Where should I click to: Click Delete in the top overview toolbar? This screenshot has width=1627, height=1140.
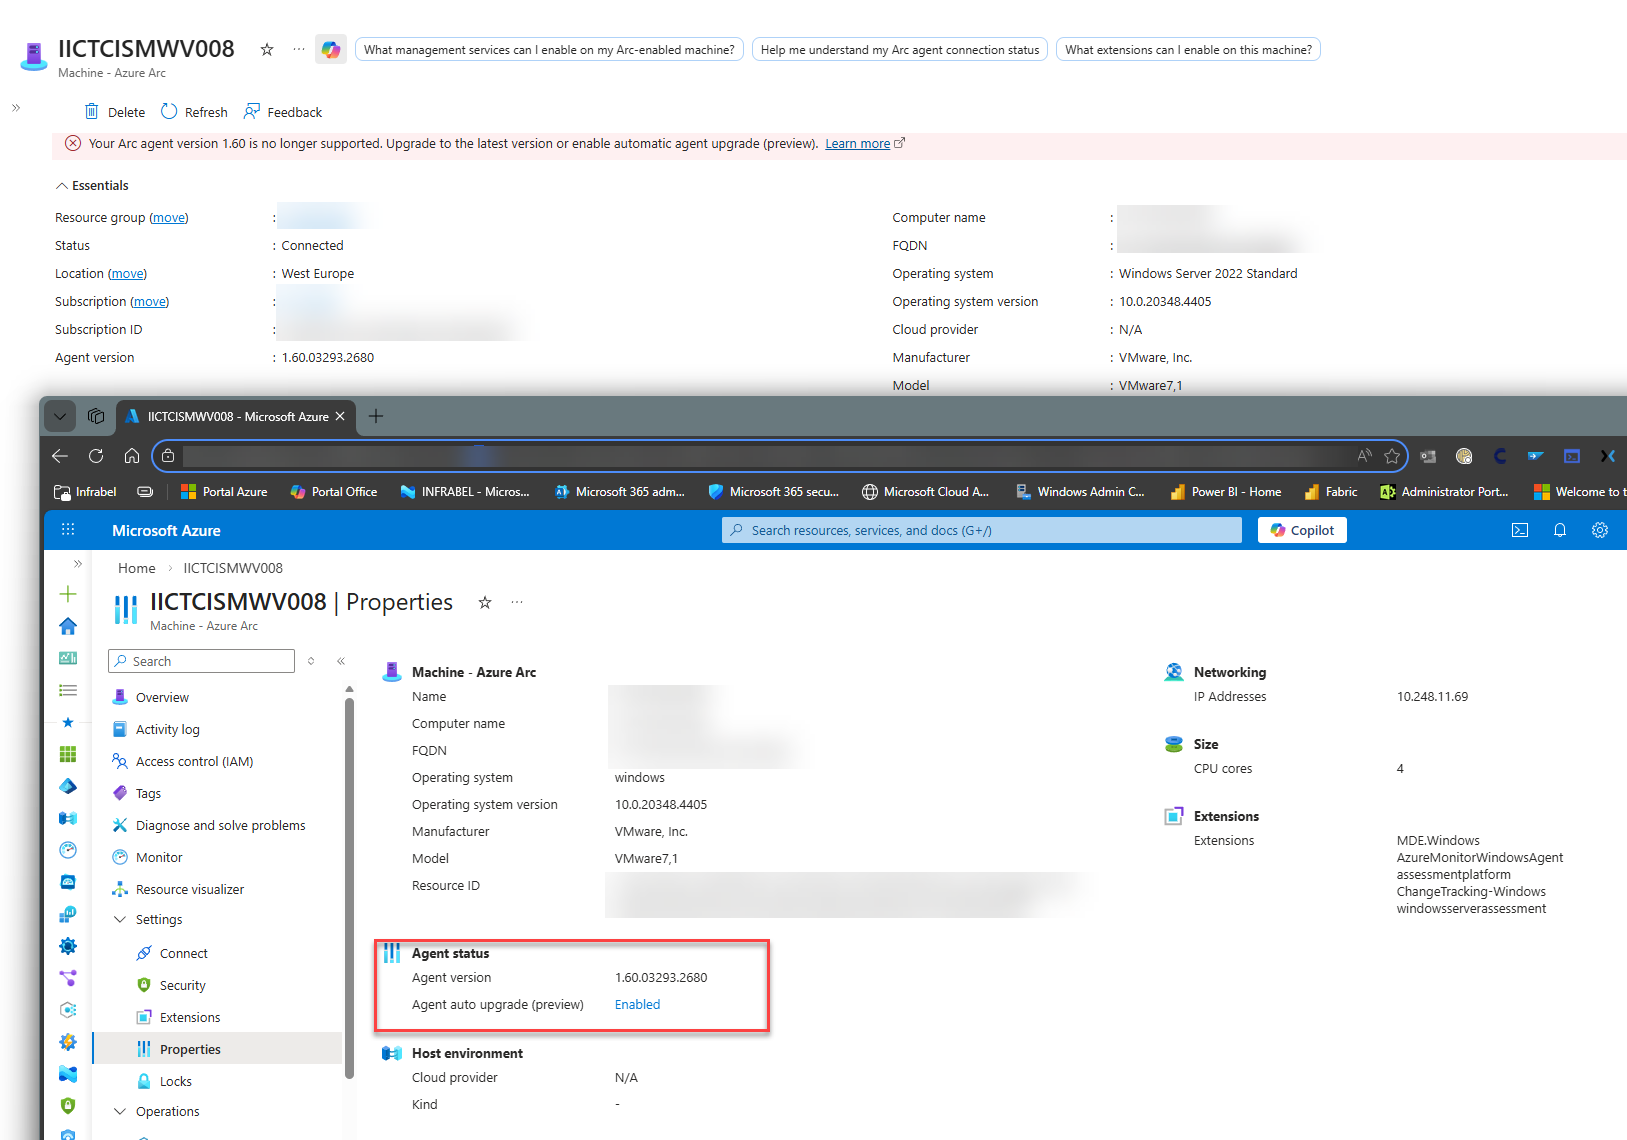pos(115,112)
